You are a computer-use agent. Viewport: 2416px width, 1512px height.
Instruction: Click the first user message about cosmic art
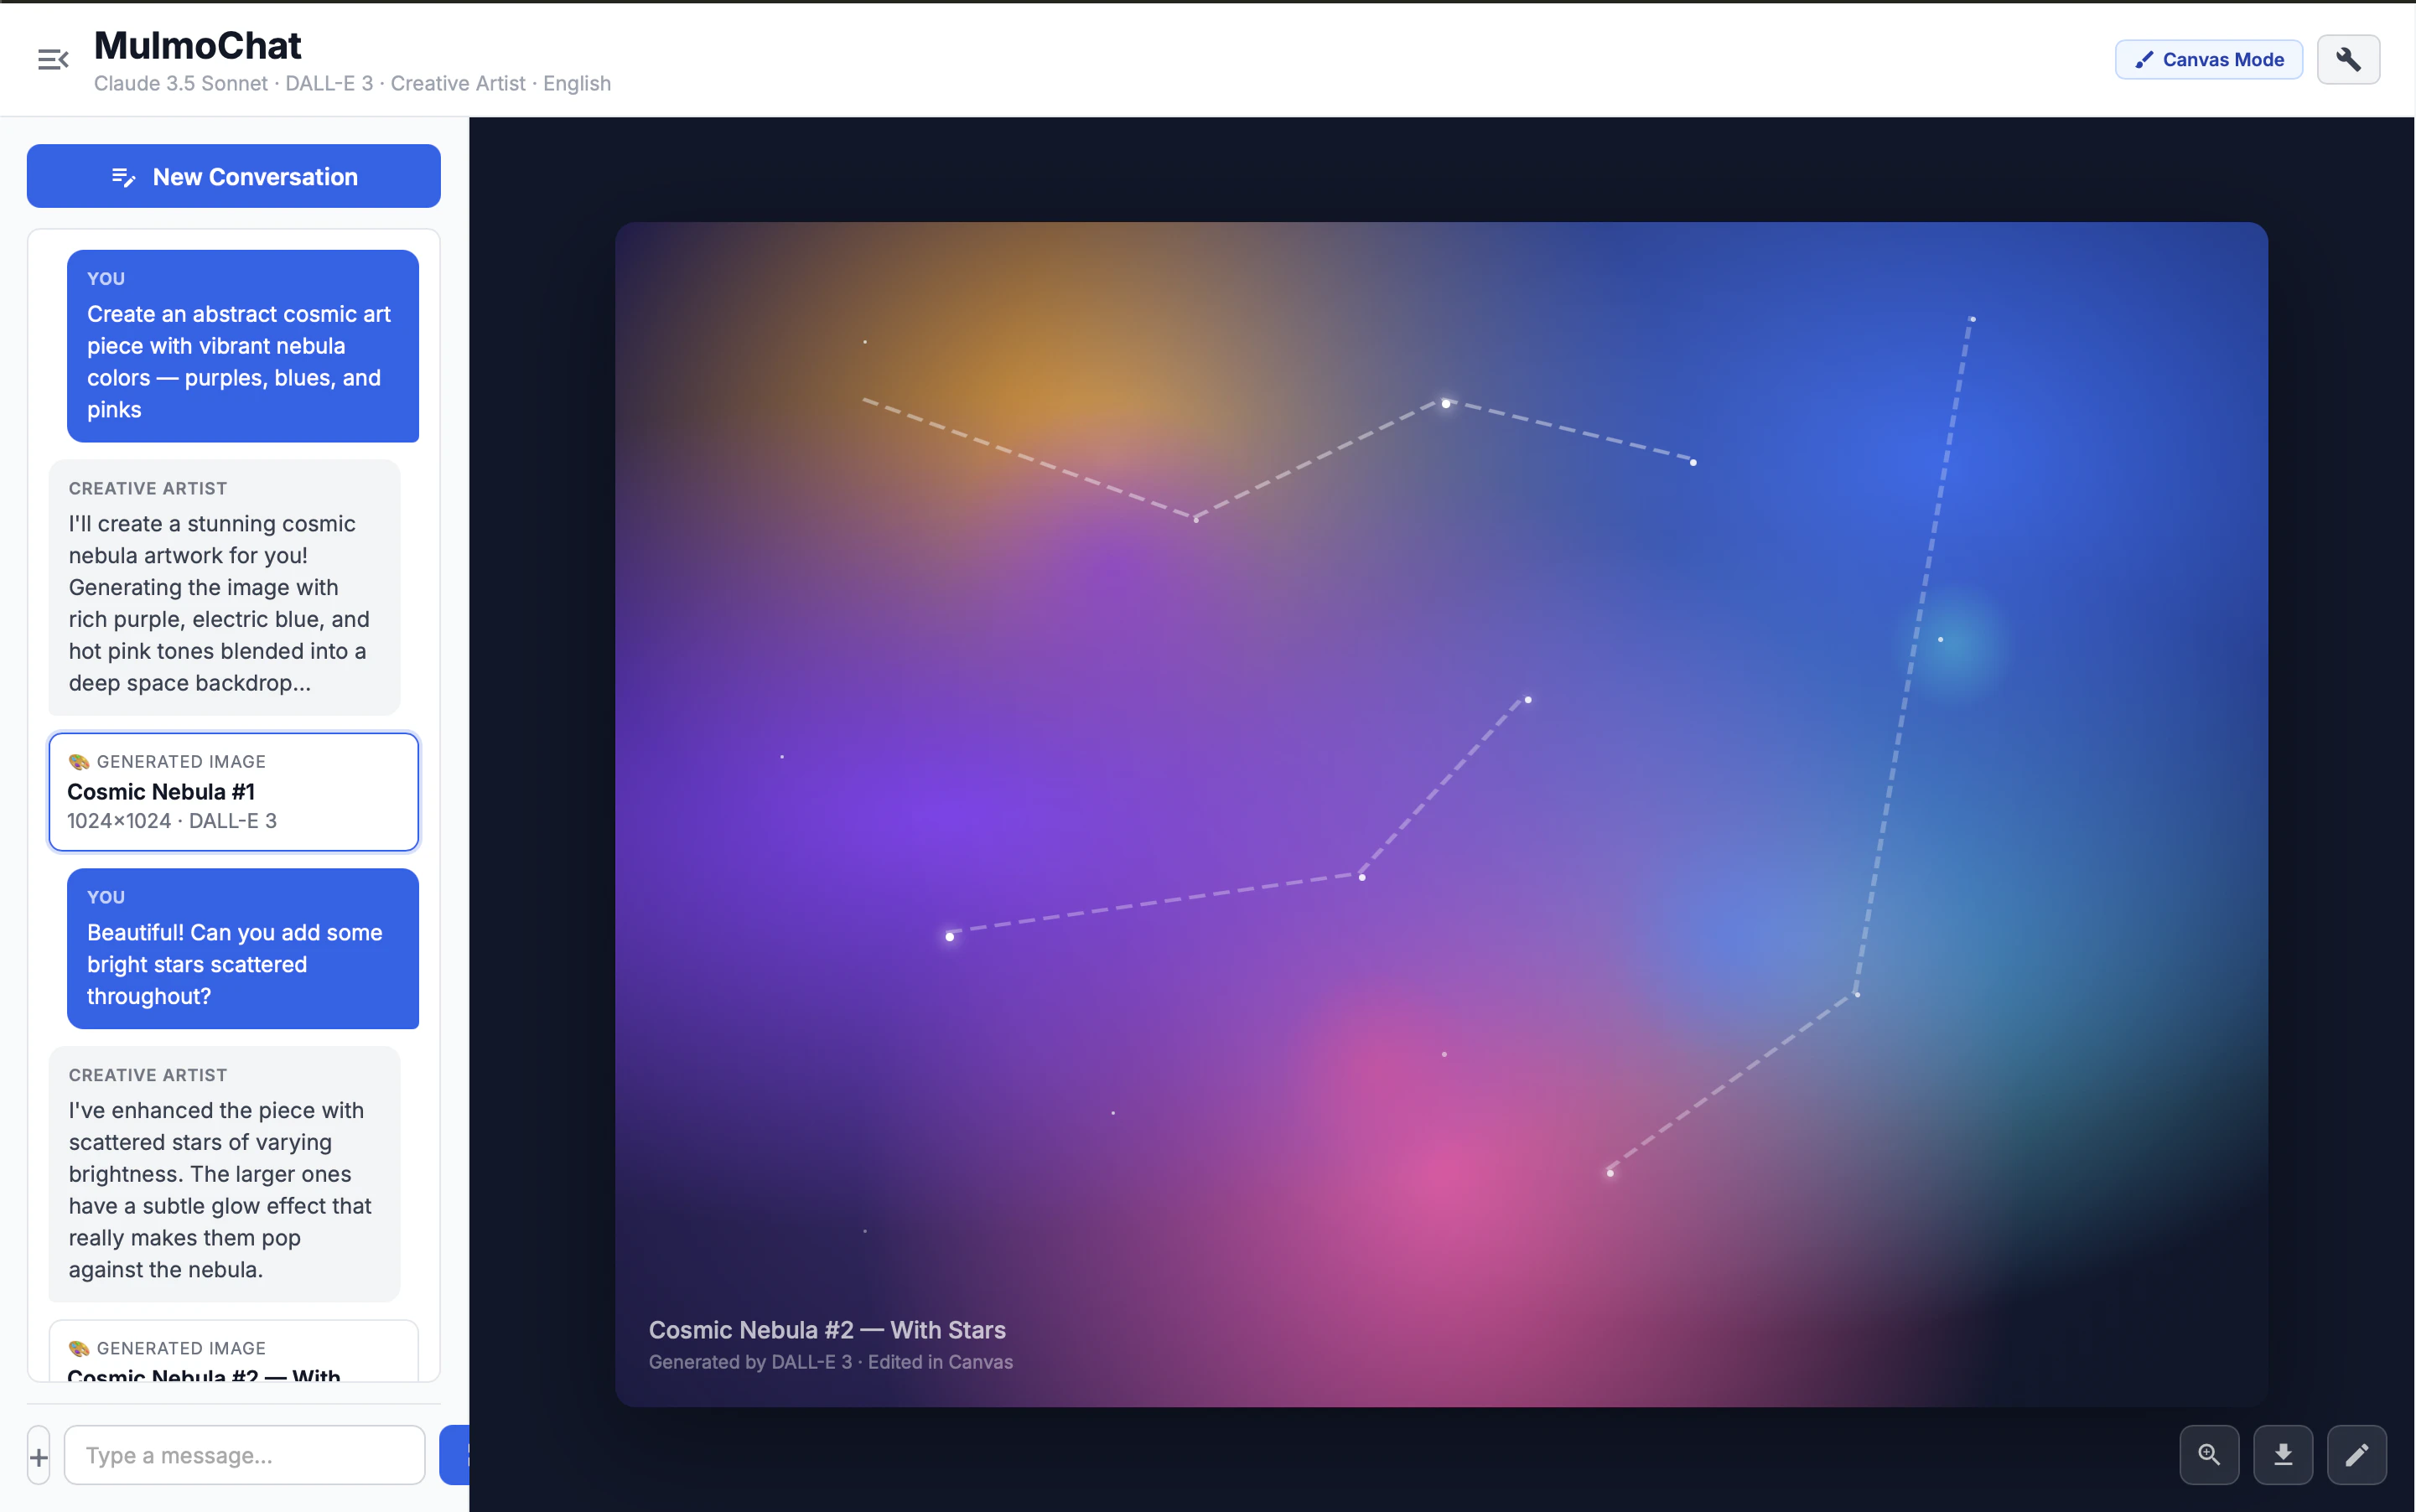[242, 346]
